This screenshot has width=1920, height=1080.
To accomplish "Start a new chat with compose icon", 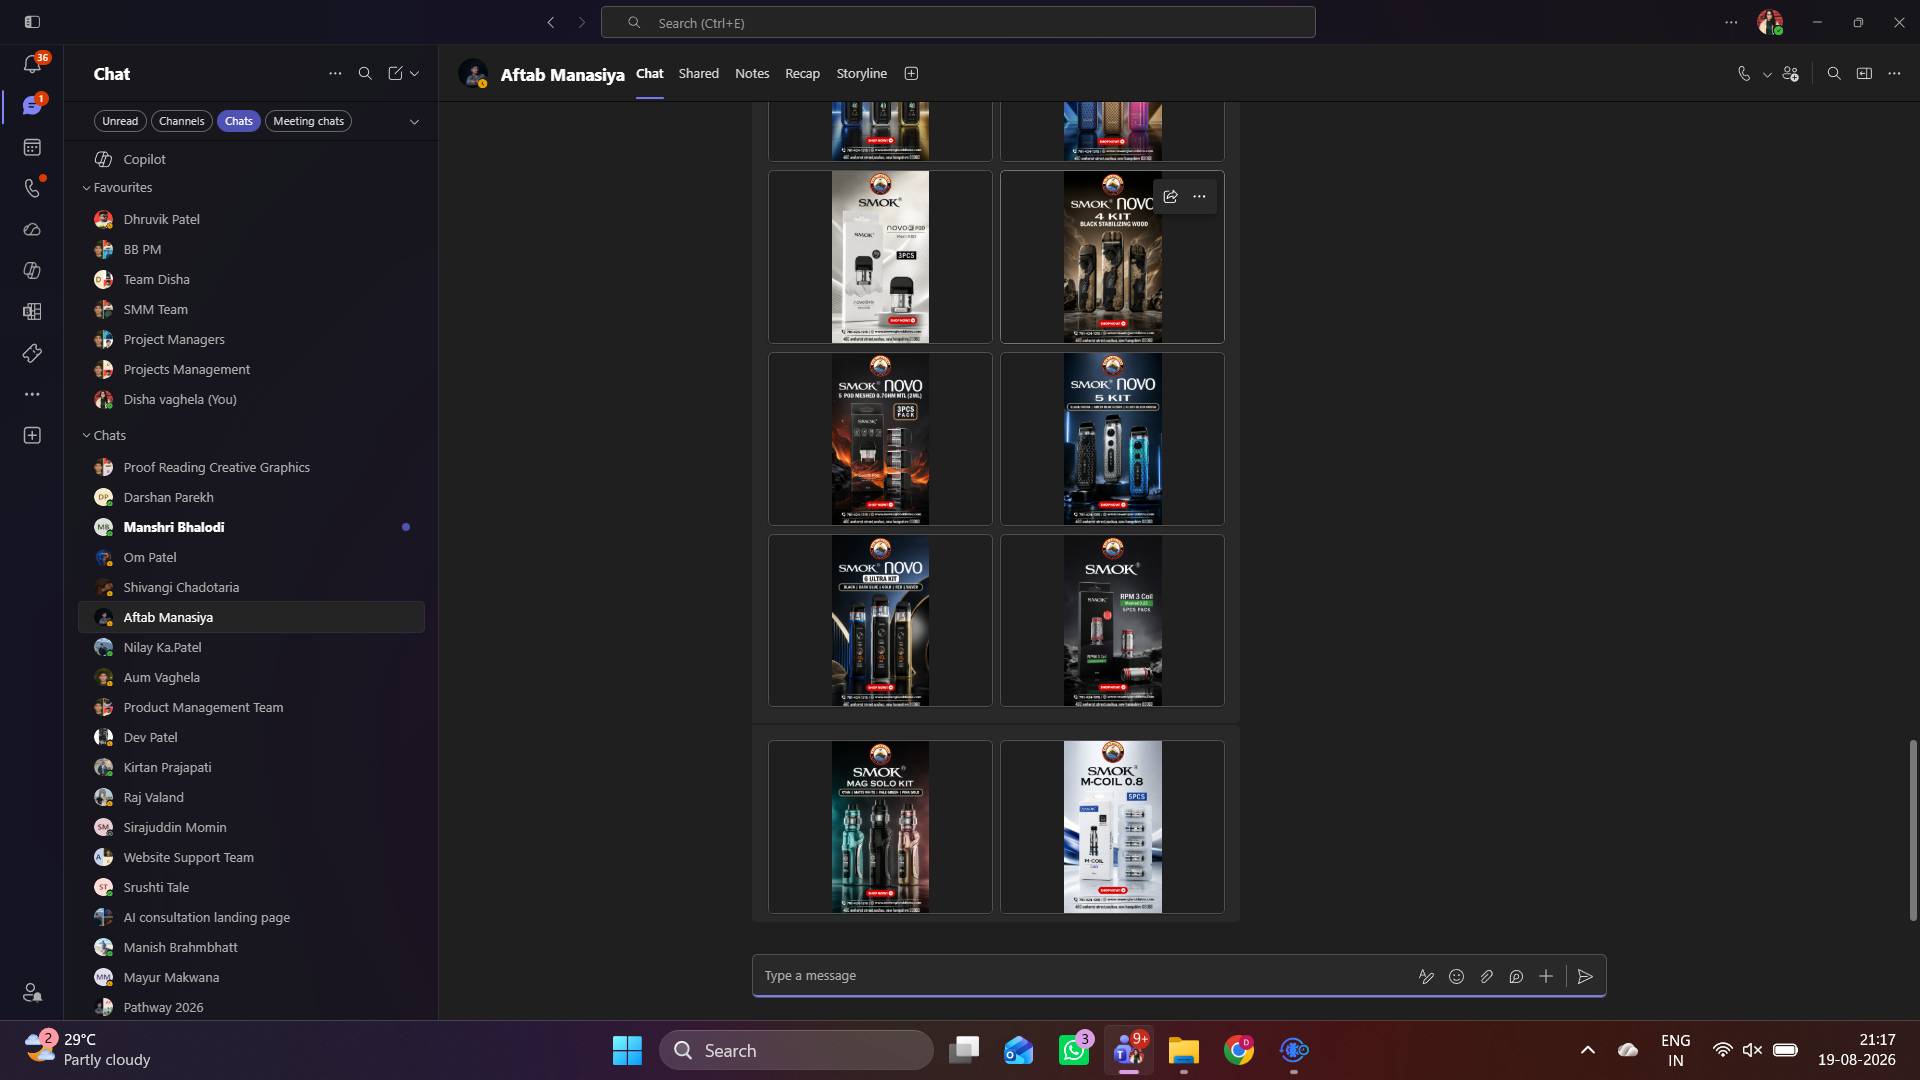I will pyautogui.click(x=395, y=74).
